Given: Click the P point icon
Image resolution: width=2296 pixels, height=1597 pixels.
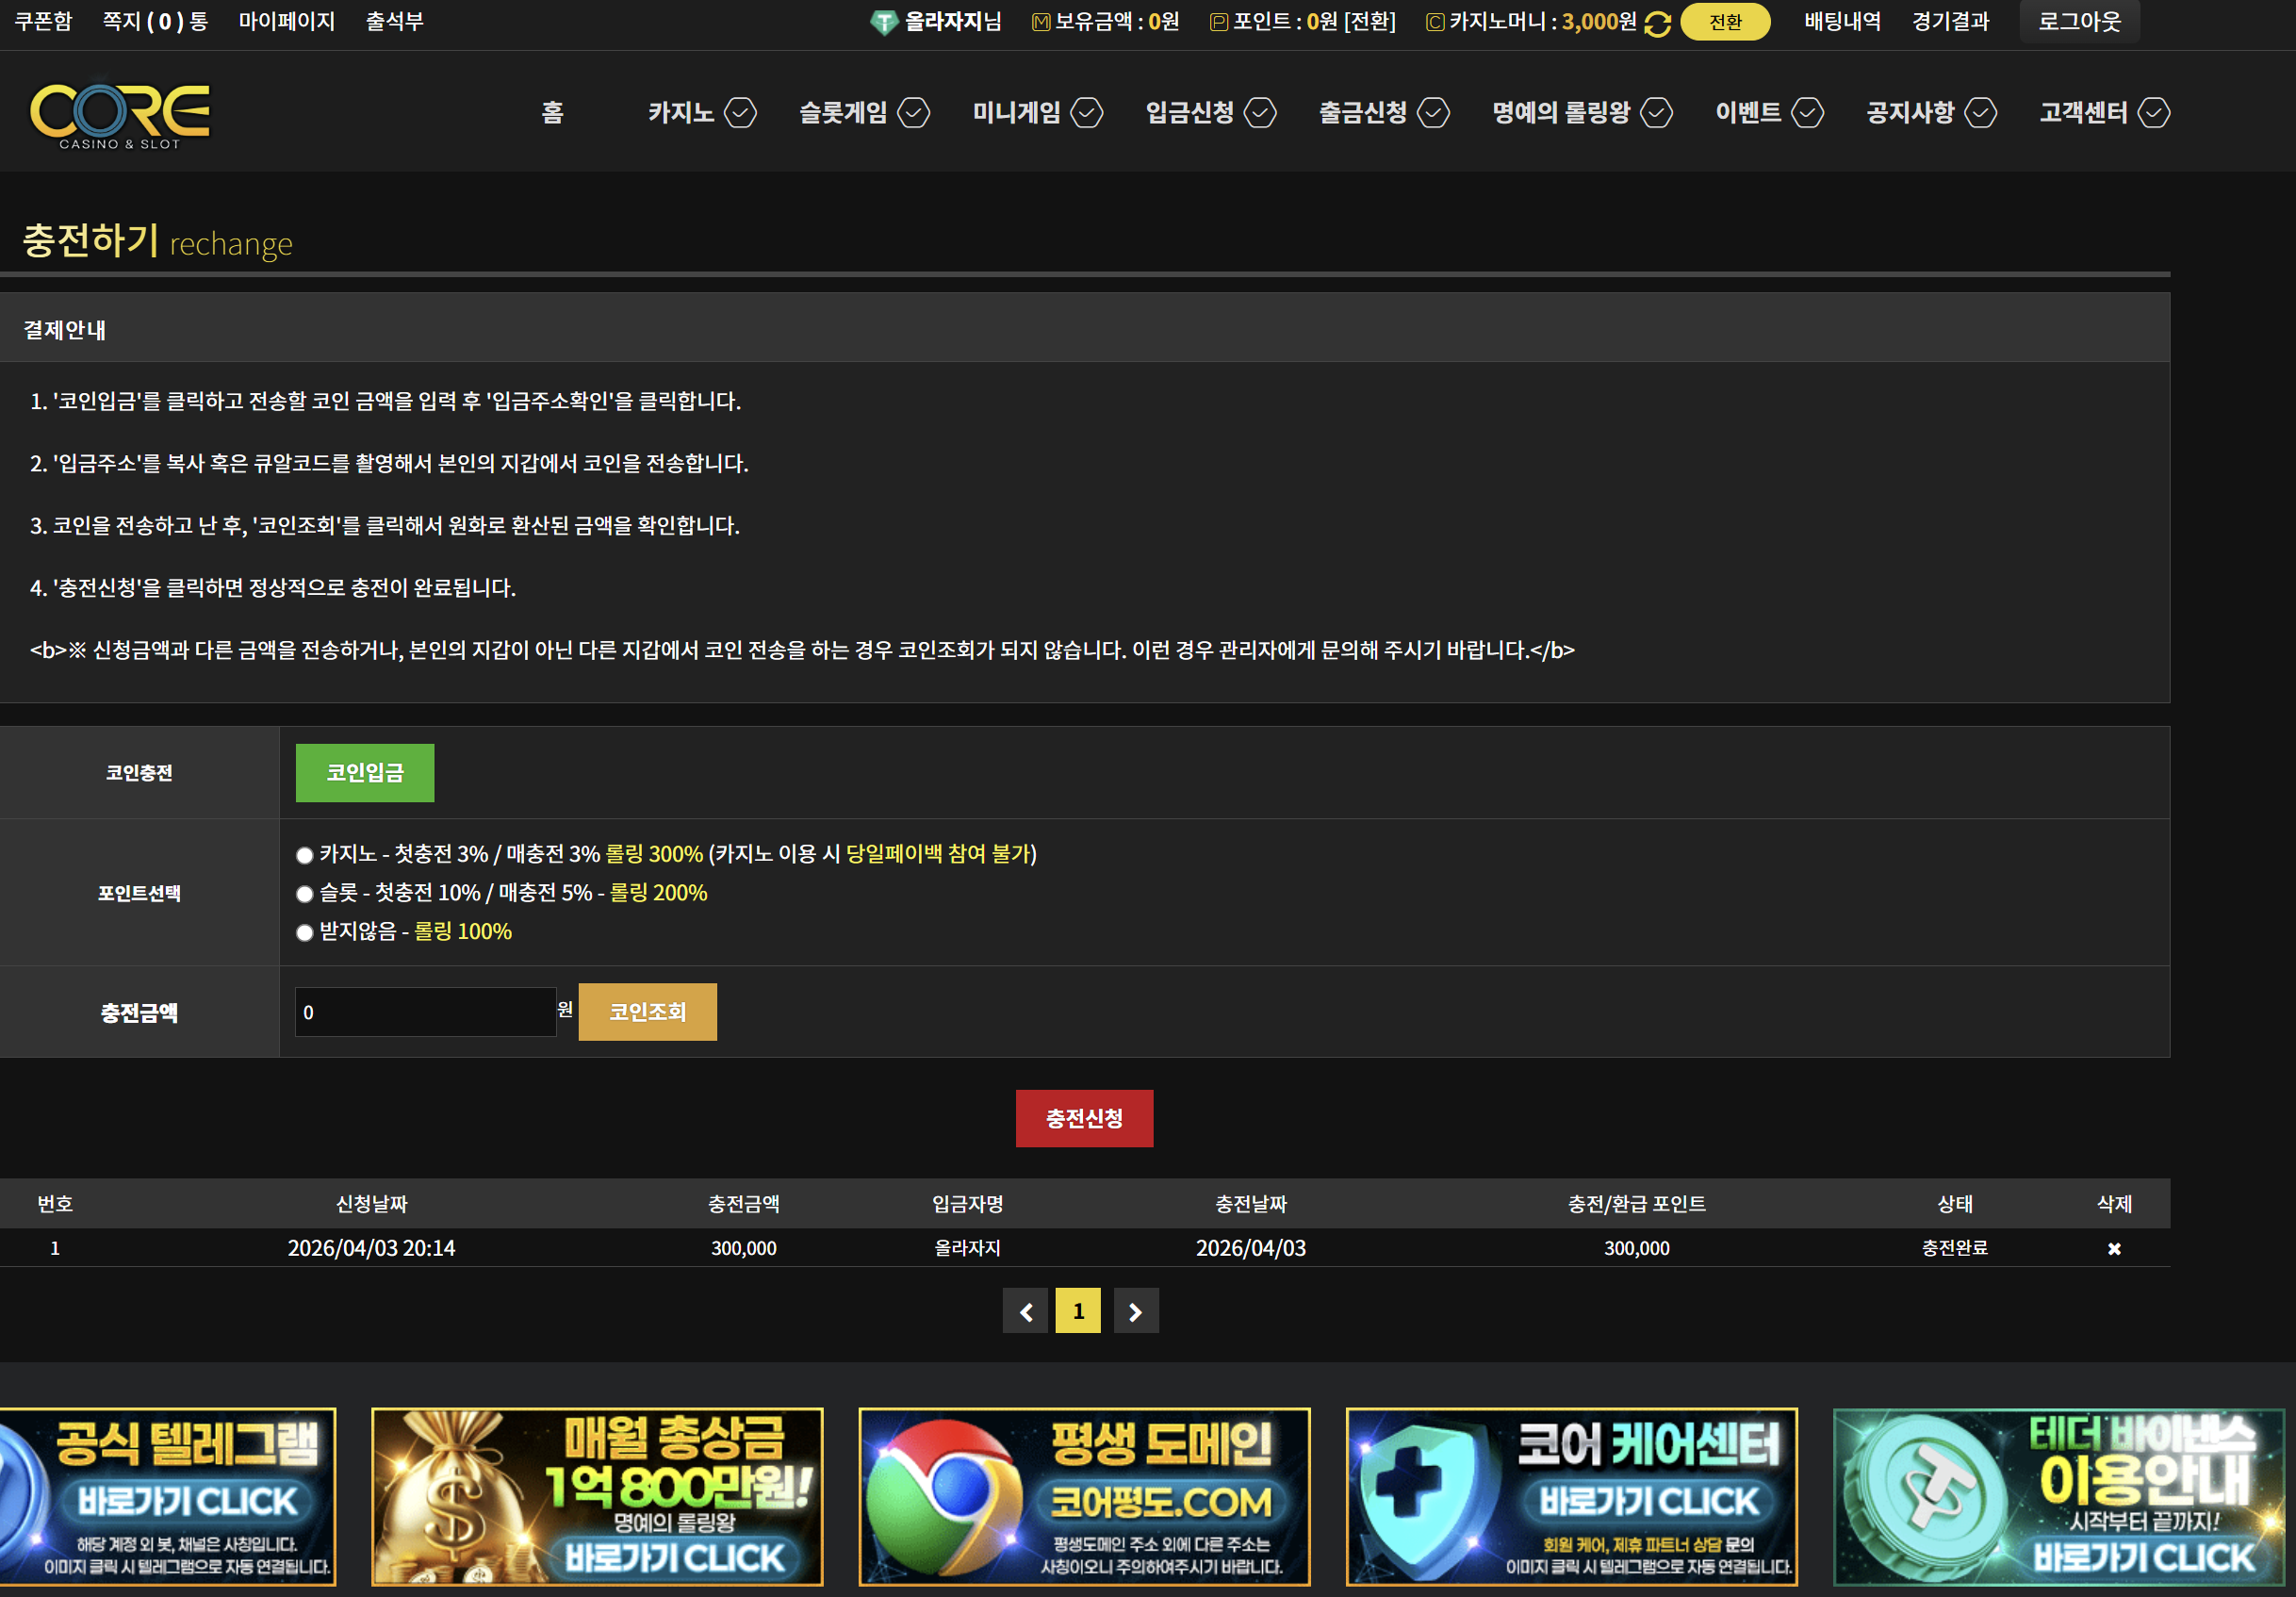Looking at the screenshot, I should click(x=1218, y=22).
